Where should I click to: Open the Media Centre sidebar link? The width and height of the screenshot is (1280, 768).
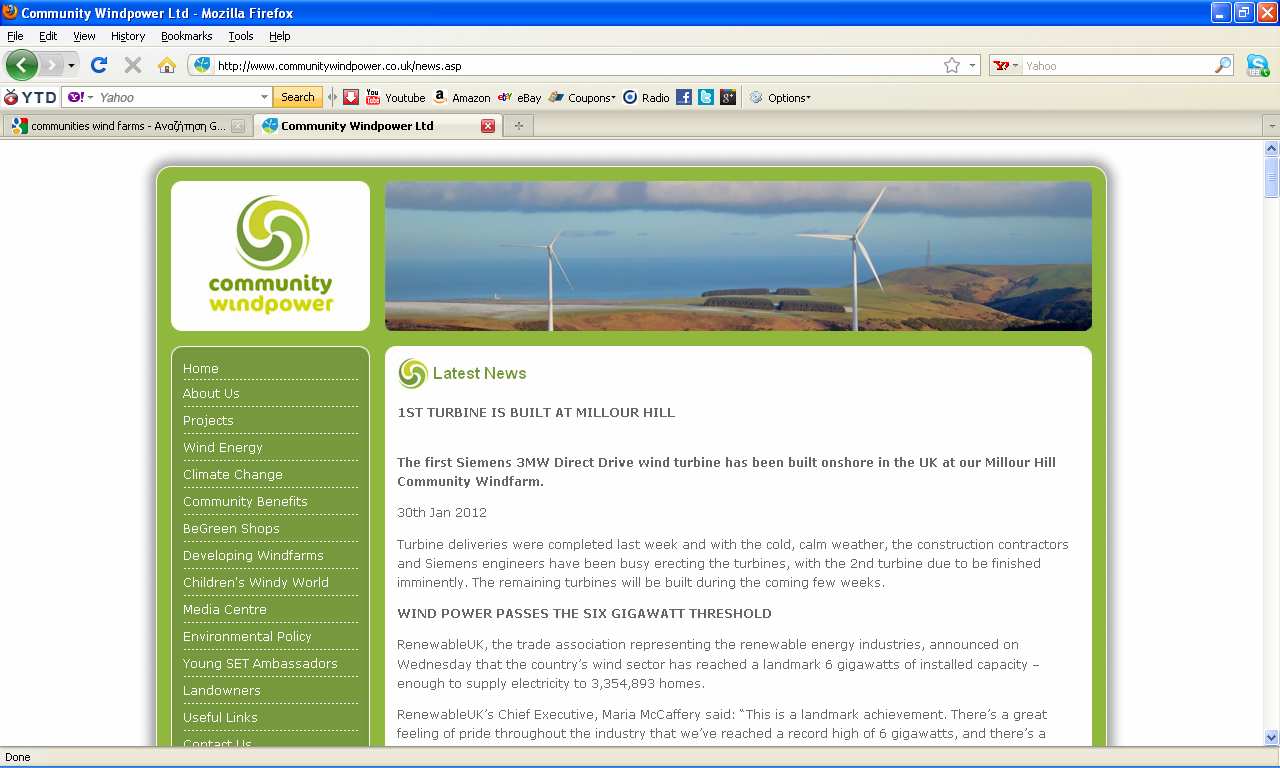click(x=224, y=610)
